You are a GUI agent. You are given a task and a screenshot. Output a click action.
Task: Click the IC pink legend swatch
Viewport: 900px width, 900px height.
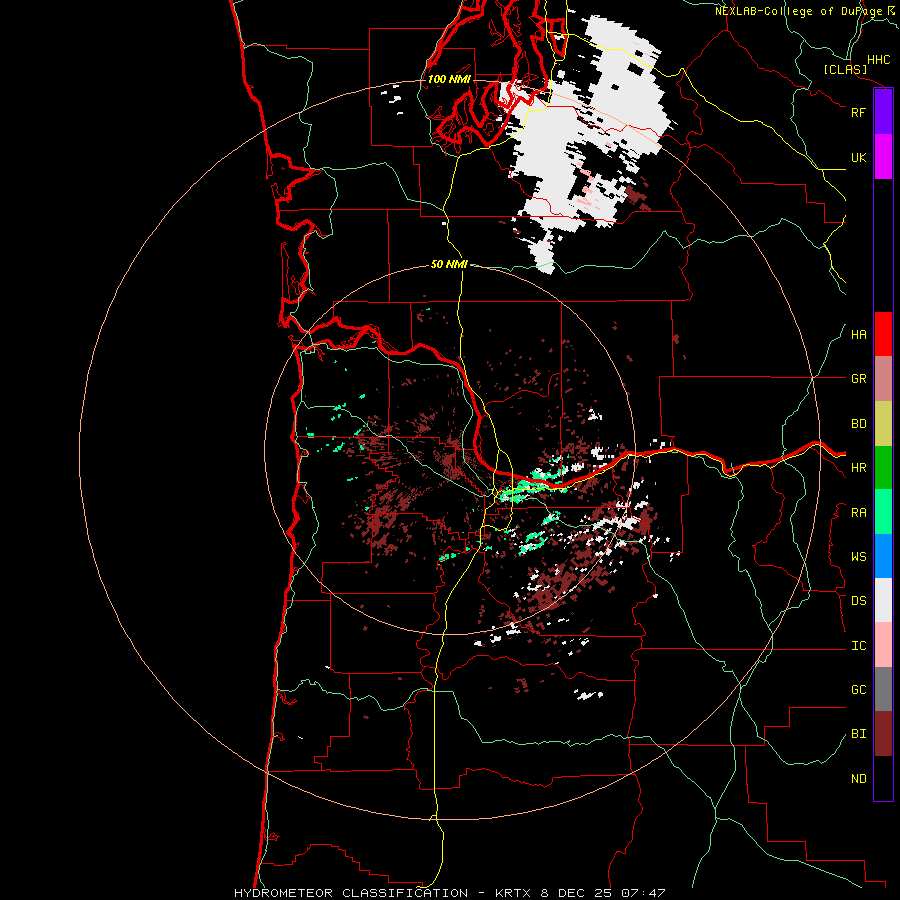point(883,645)
